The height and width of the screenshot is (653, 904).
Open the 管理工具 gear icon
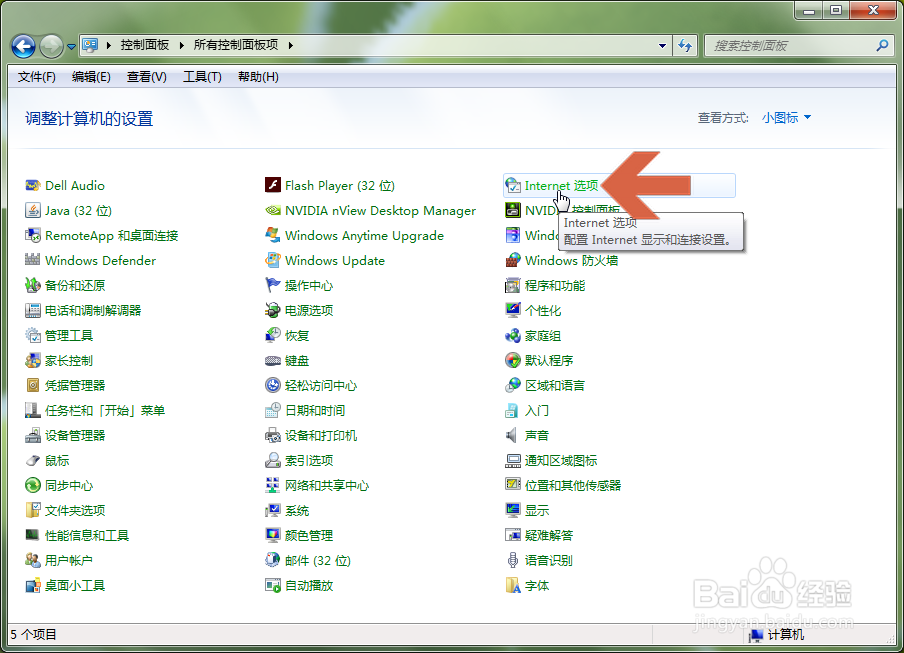coord(33,335)
